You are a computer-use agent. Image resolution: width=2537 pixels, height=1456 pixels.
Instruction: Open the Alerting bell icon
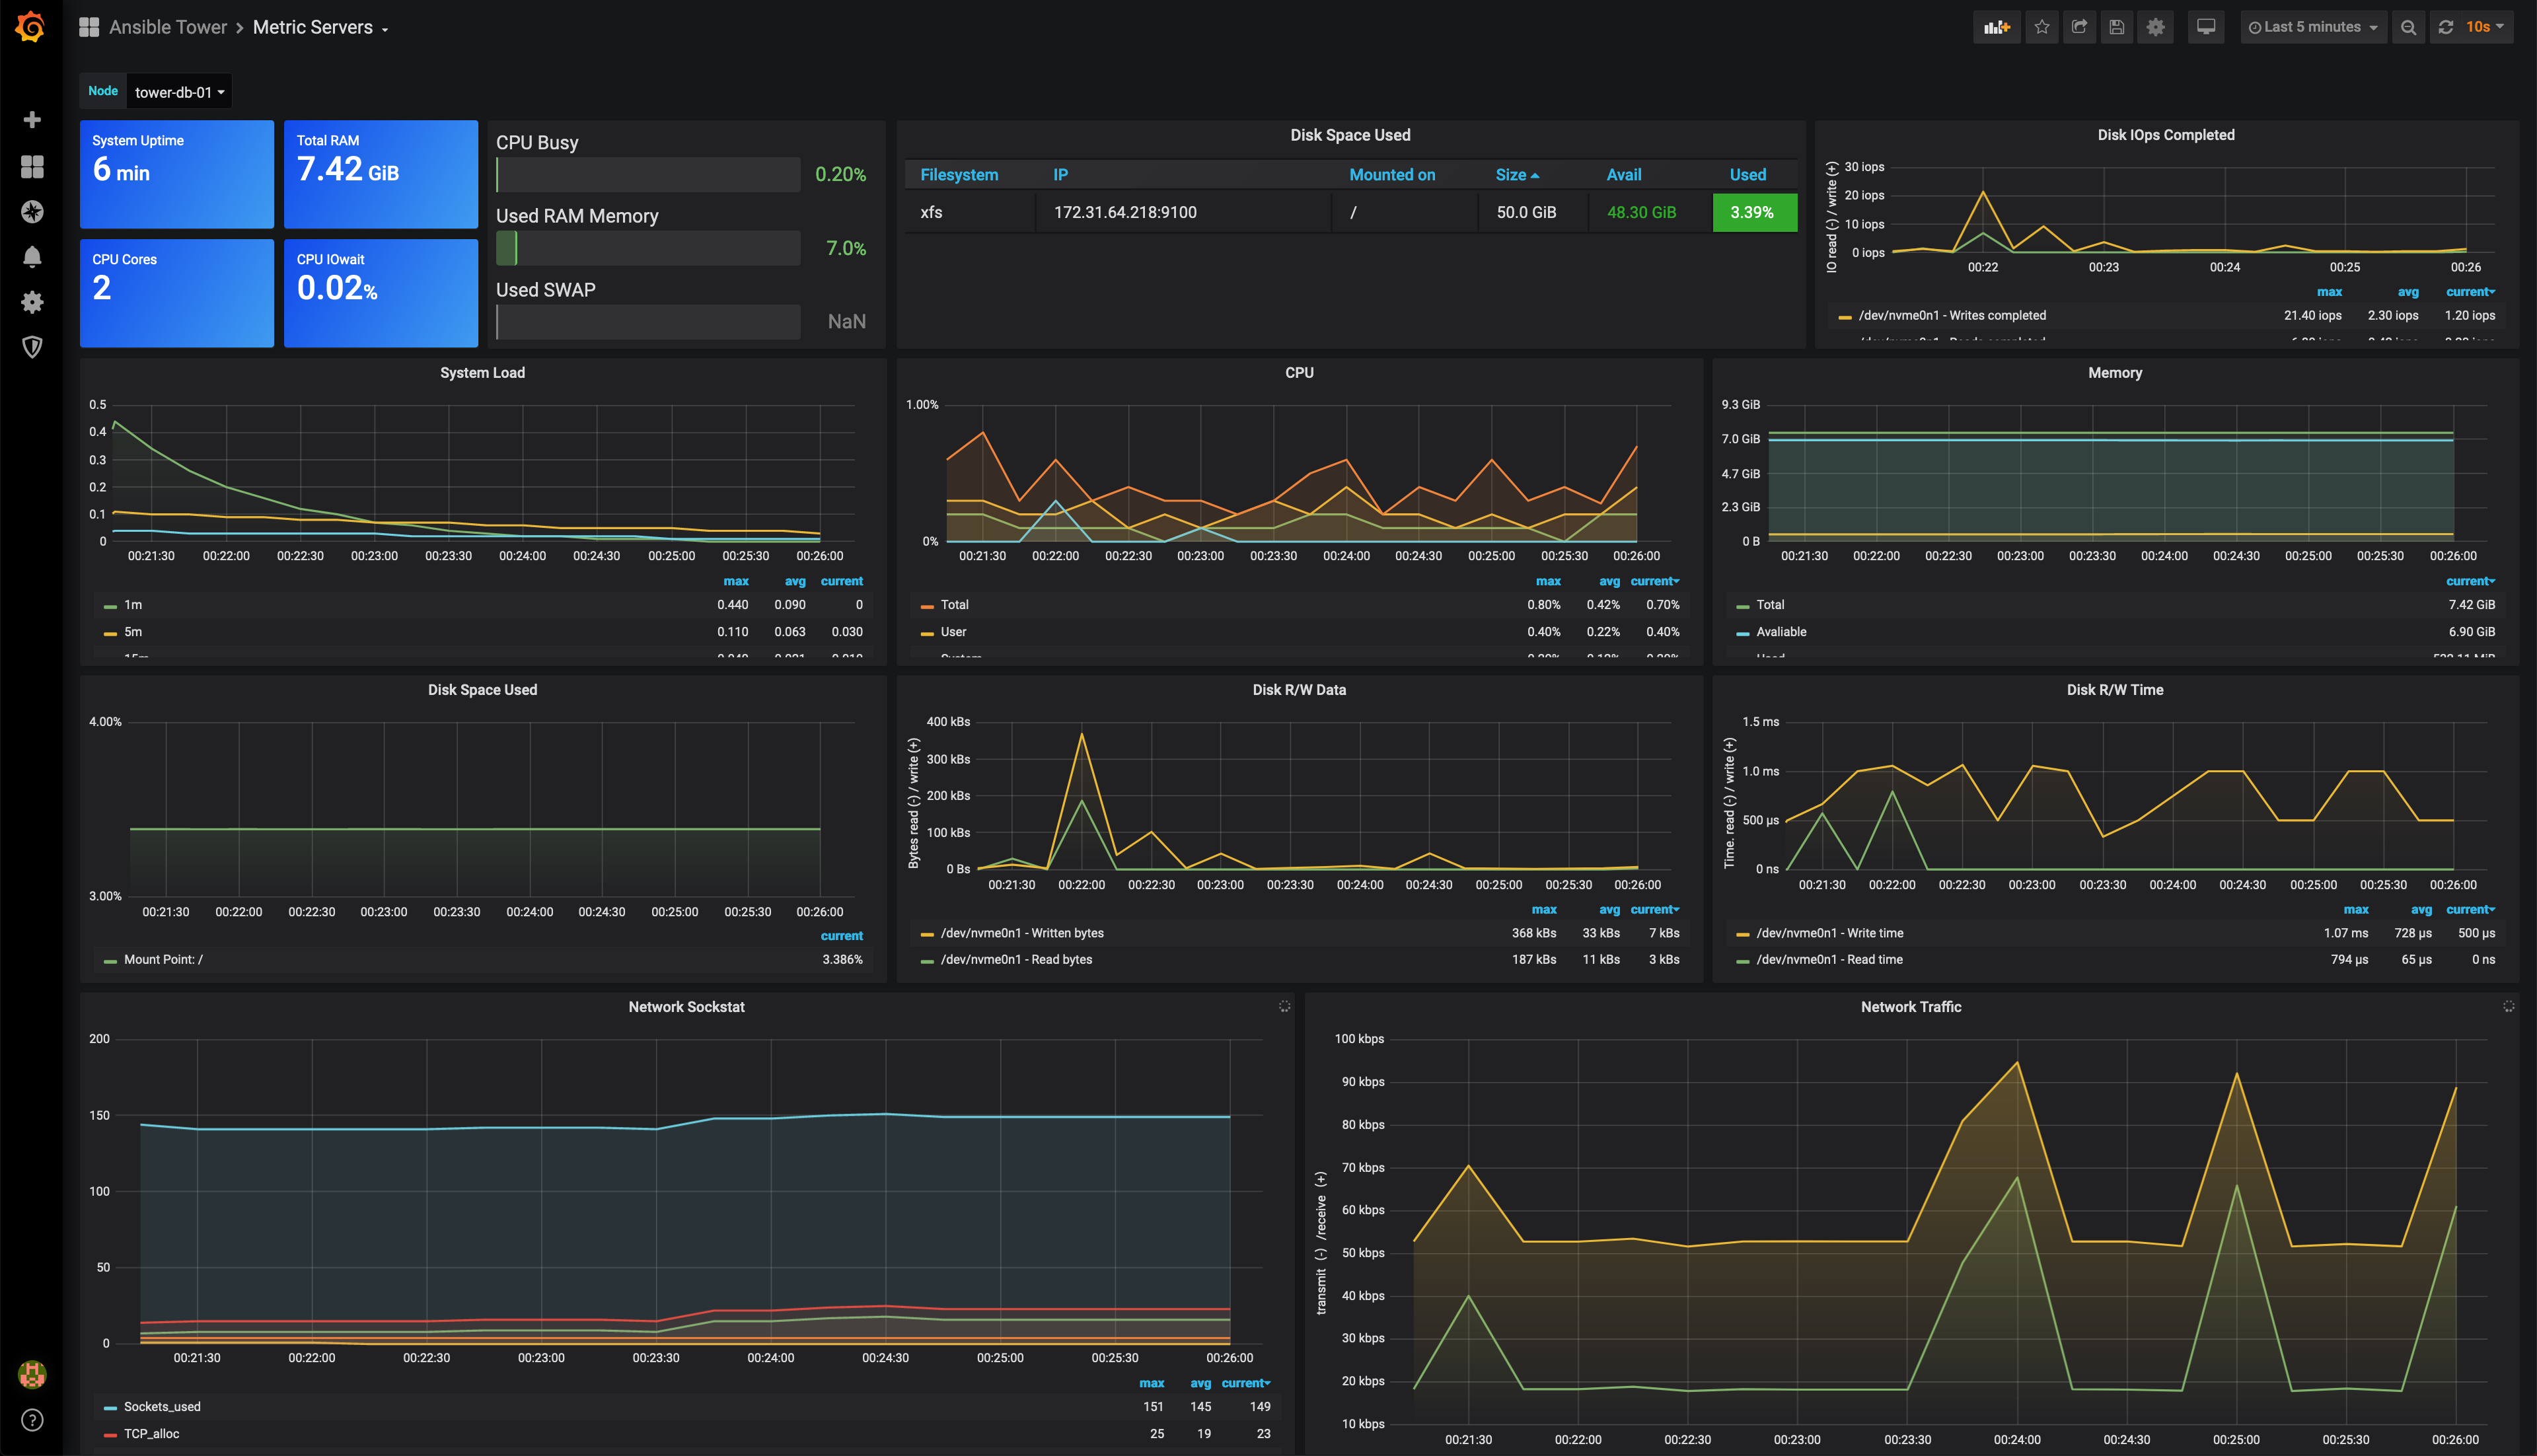[x=32, y=257]
